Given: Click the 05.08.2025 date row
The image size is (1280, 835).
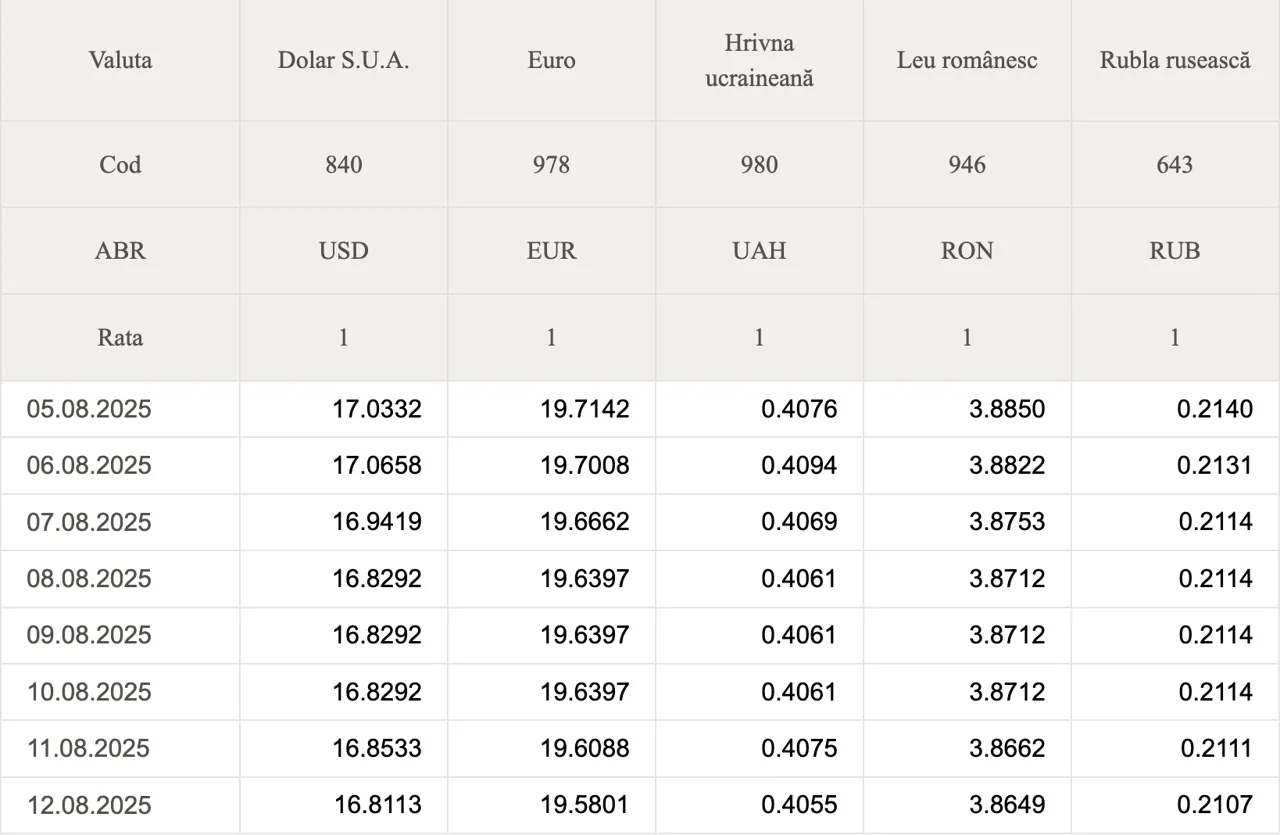Looking at the screenshot, I should tap(640, 409).
